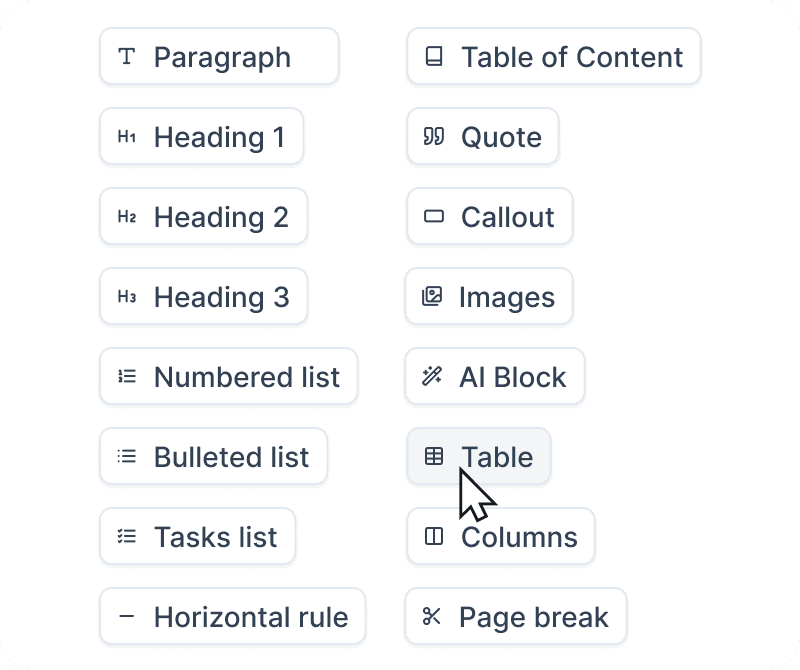800x670 pixels.
Task: Click the H1 heading icon
Action: coord(127,136)
